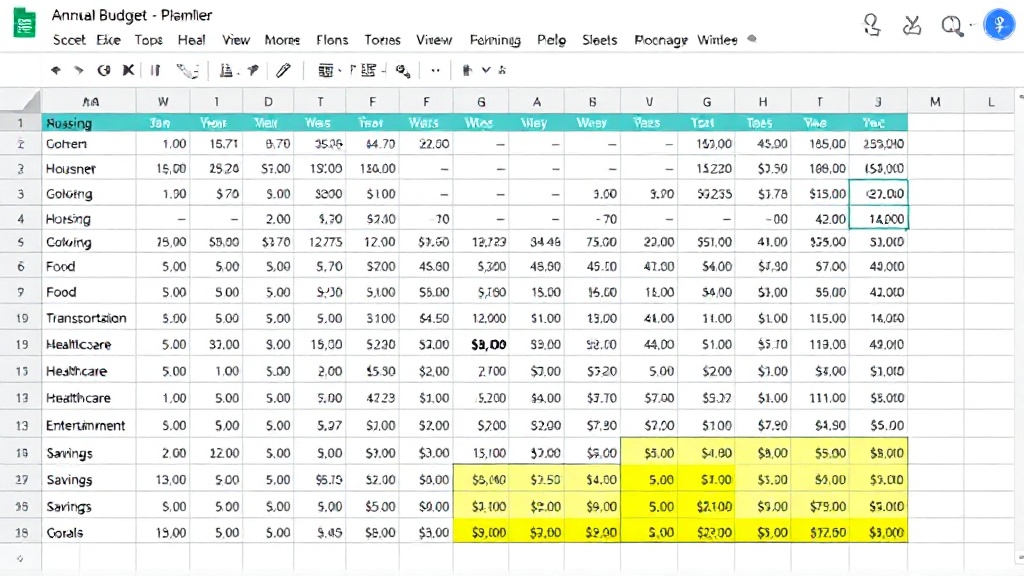Viewport: 1024px width, 576px height.
Task: Open the Fehninig menu
Action: pyautogui.click(x=495, y=40)
